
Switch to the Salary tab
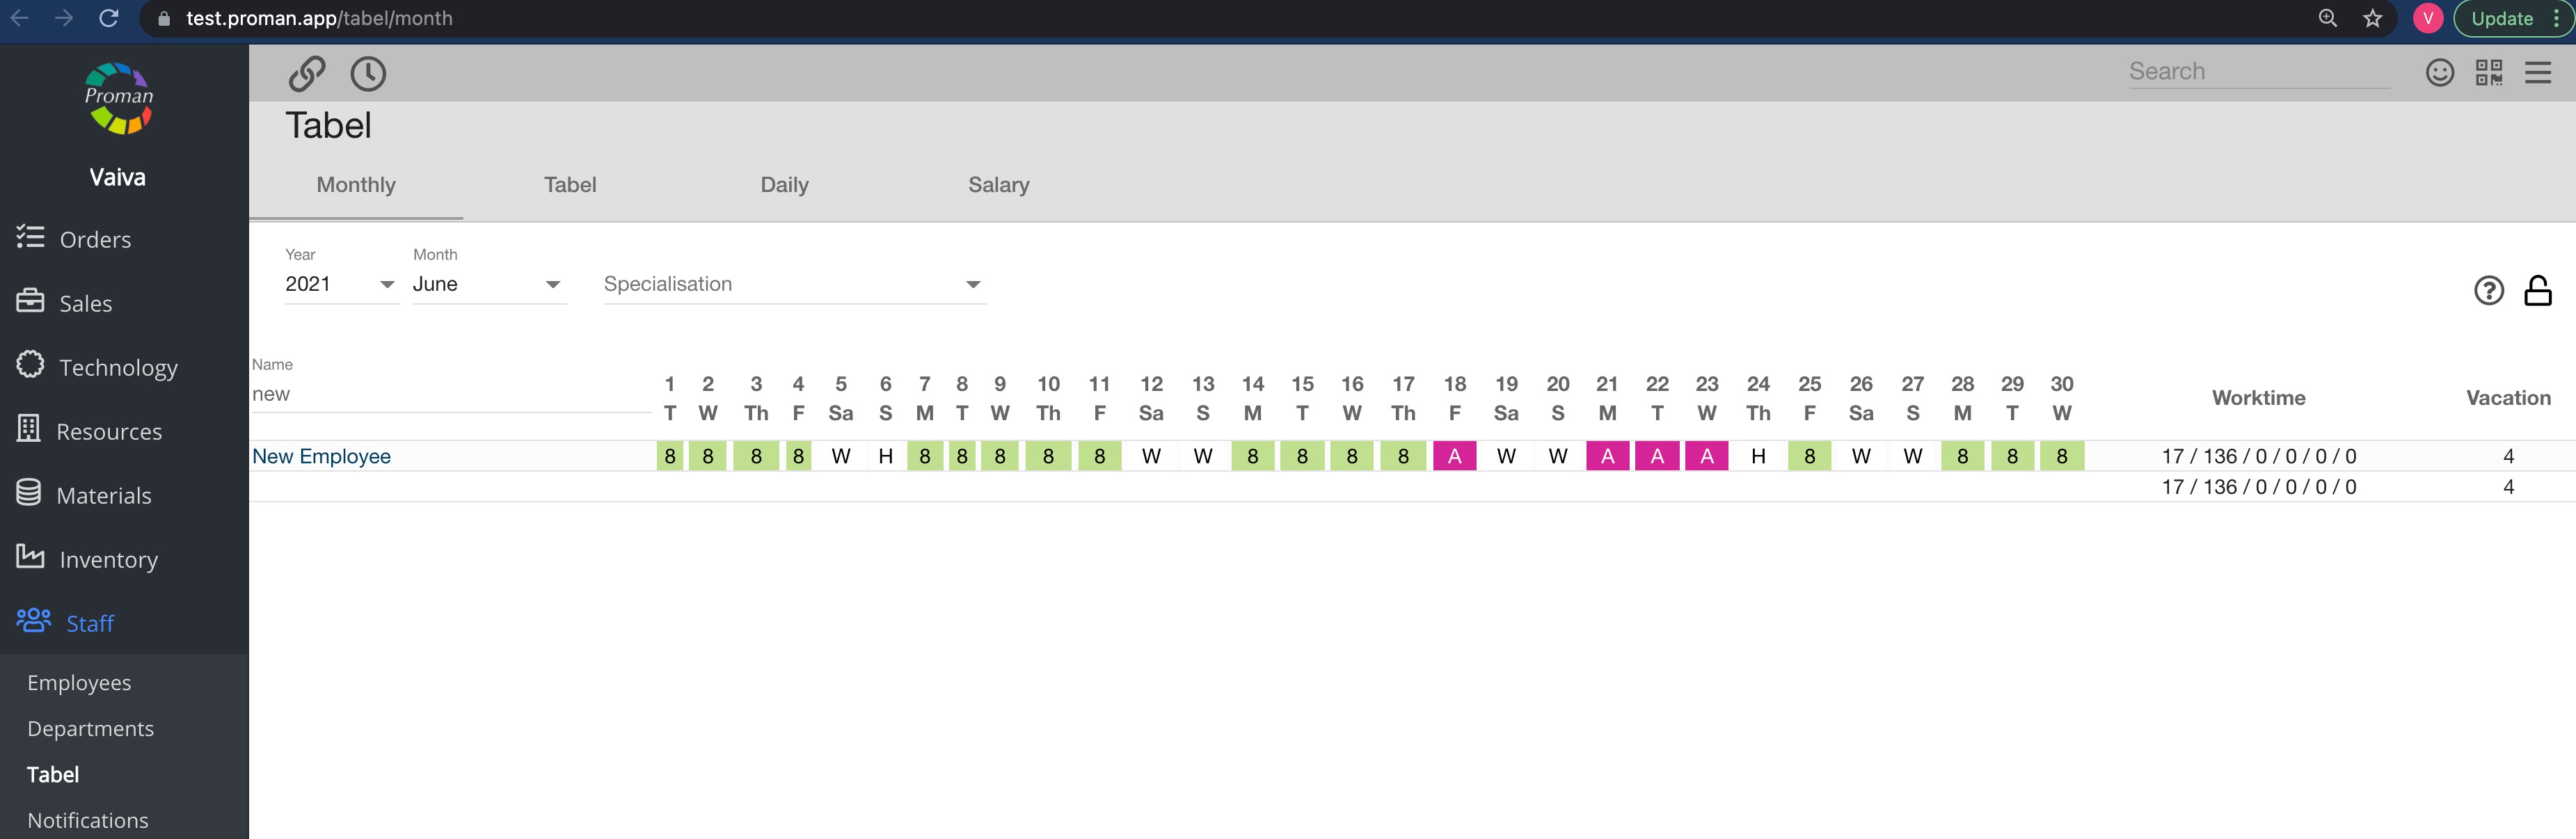coord(998,185)
